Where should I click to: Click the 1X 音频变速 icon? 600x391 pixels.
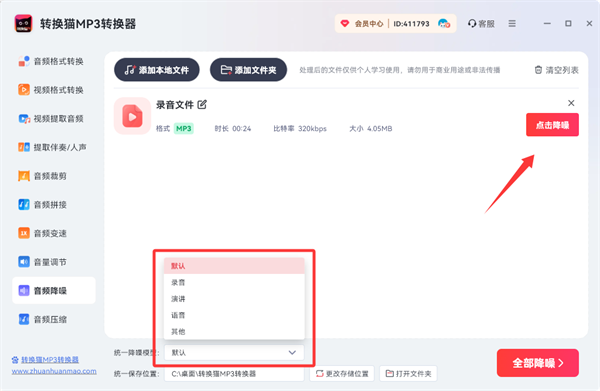pos(24,233)
